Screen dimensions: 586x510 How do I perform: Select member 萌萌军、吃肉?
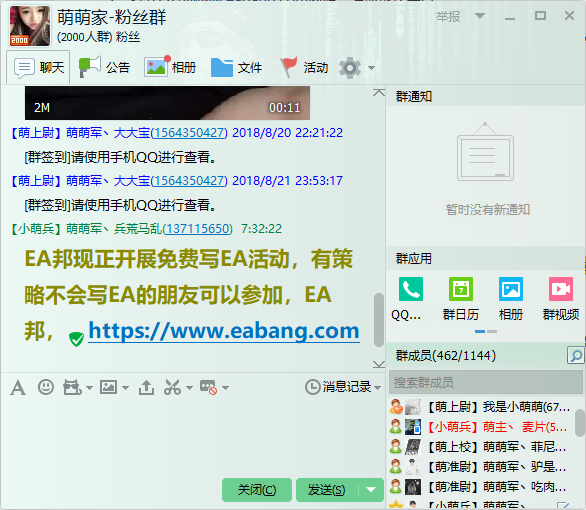click(481, 487)
